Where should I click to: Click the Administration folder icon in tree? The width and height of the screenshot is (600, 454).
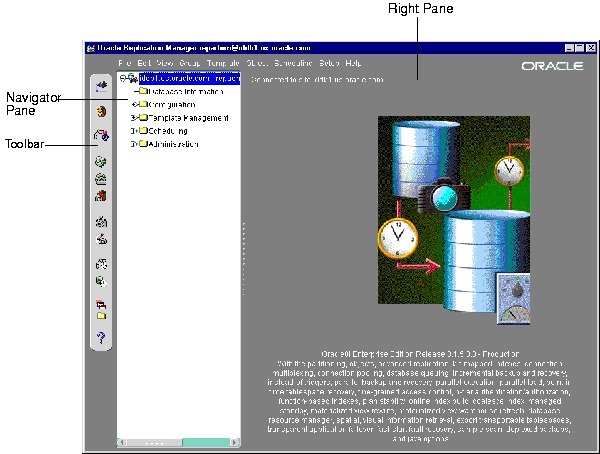pos(143,143)
